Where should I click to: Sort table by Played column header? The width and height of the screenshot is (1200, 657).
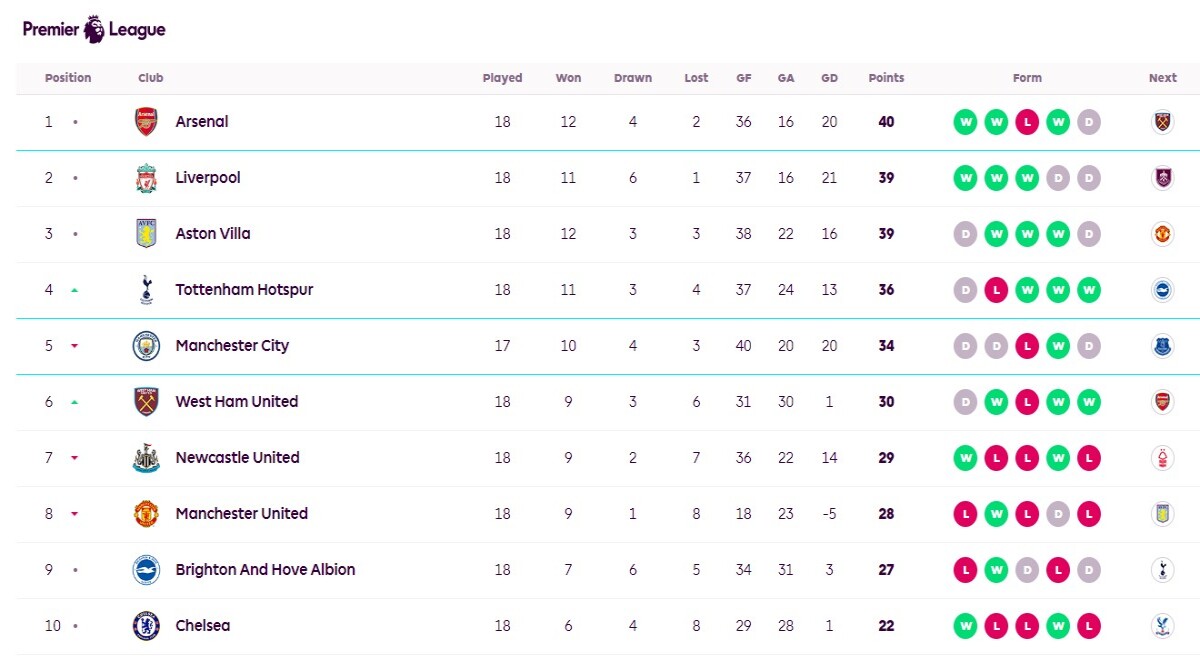point(502,78)
